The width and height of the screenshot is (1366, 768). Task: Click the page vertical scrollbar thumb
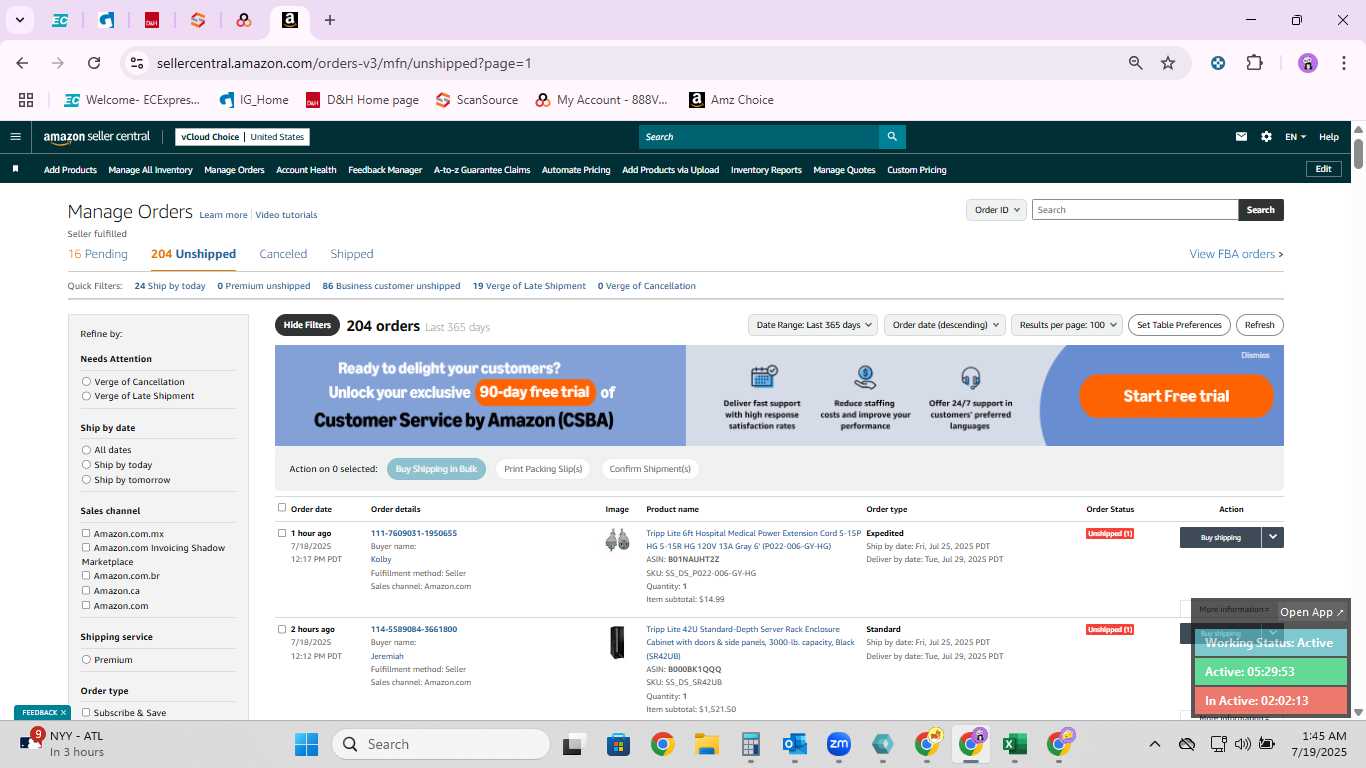[1359, 153]
